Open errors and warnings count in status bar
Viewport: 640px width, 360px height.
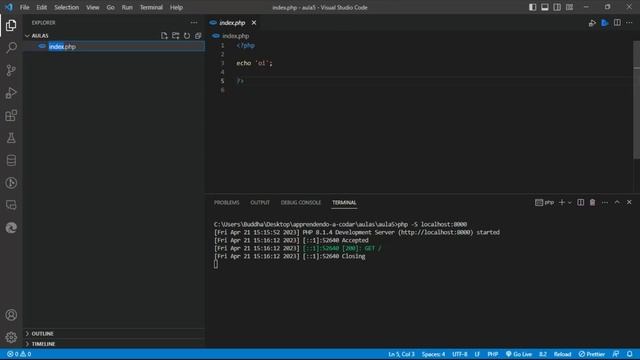[19, 354]
